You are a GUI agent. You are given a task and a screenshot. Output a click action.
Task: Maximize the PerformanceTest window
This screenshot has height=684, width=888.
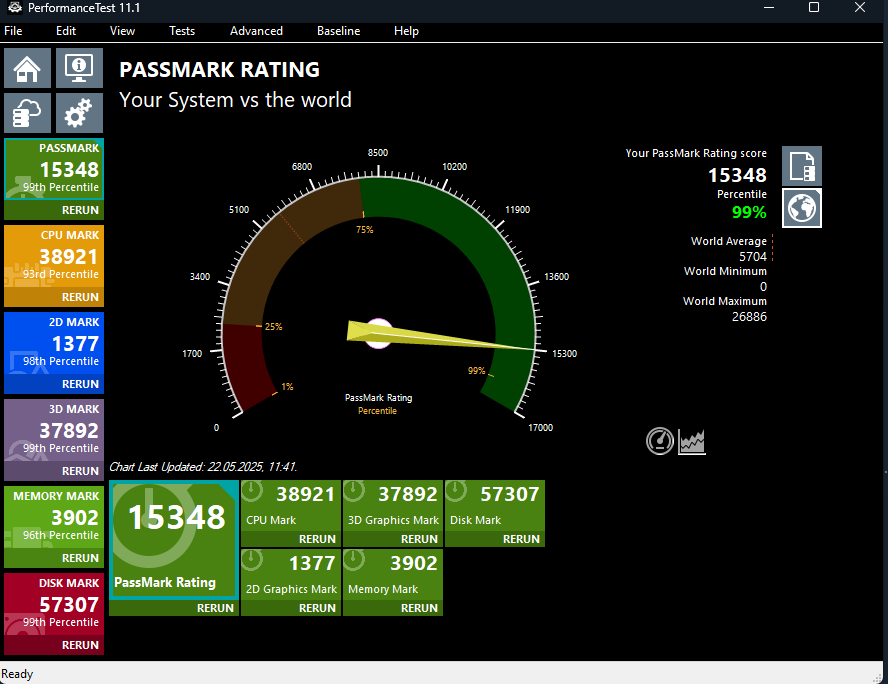[814, 7]
